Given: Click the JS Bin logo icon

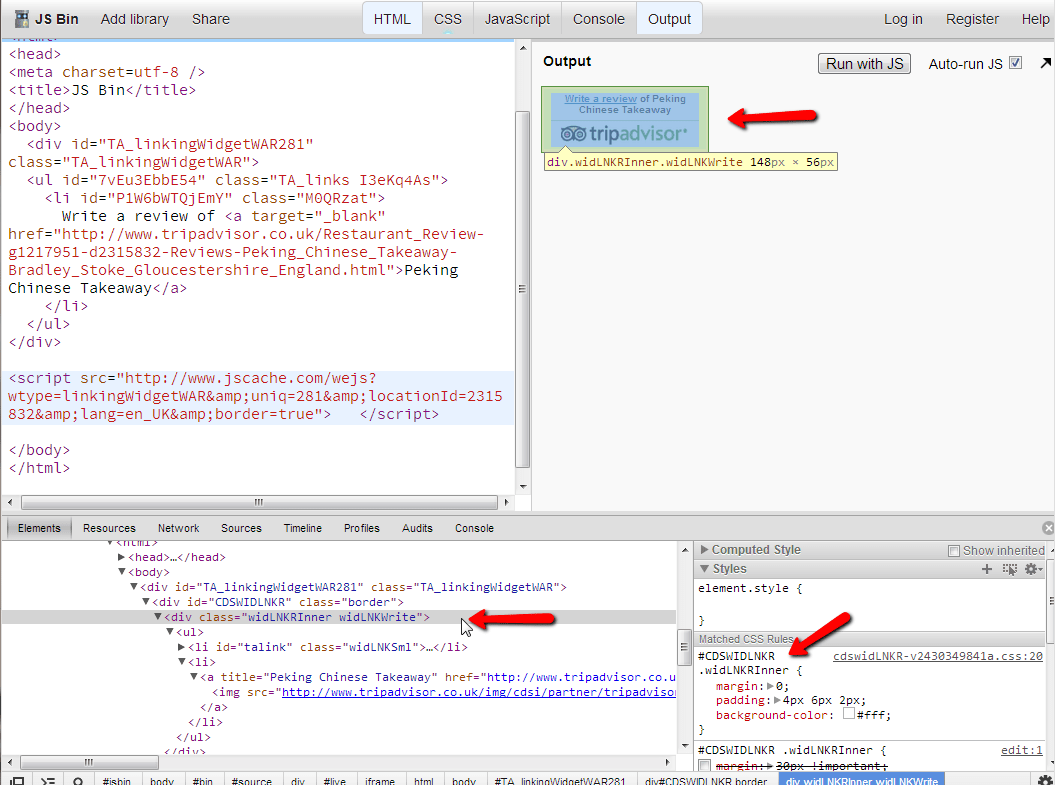Looking at the screenshot, I should tap(22, 19).
